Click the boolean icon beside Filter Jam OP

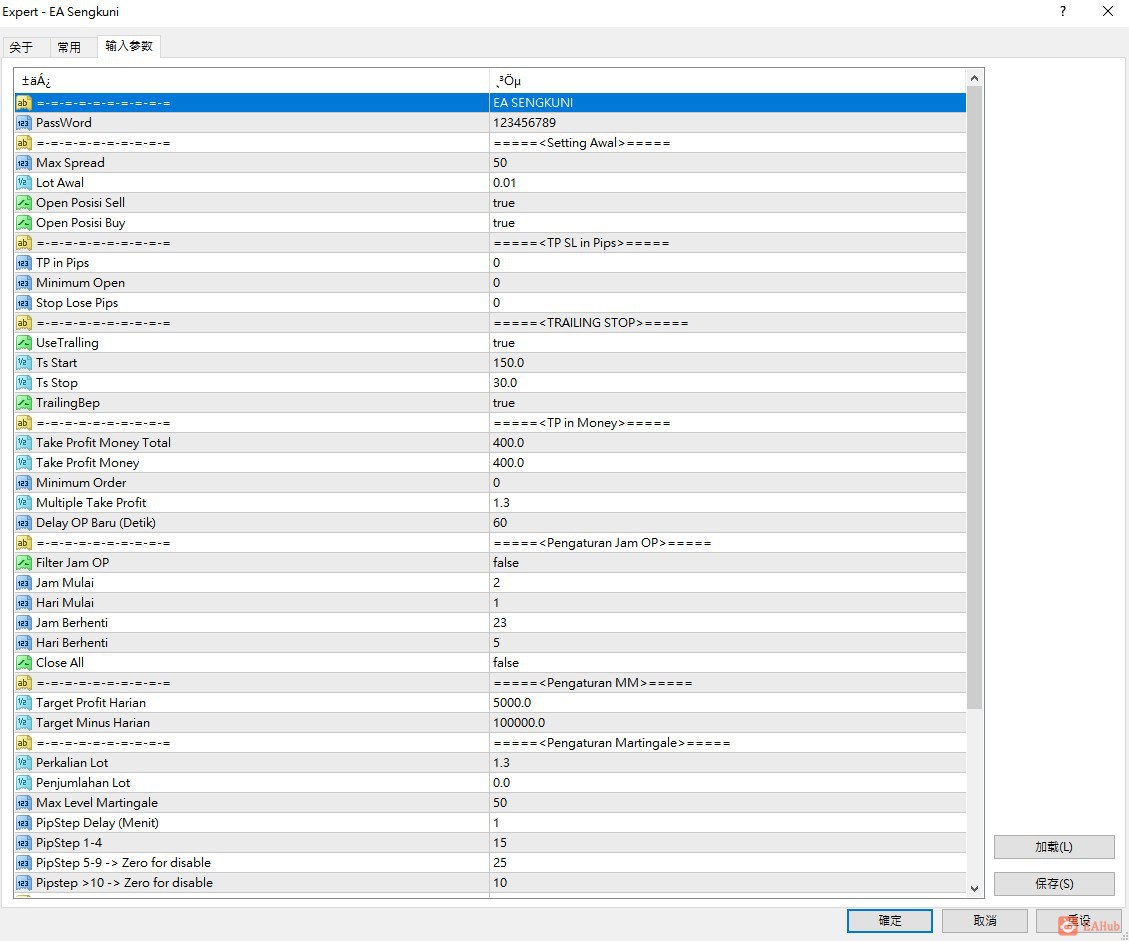(24, 563)
